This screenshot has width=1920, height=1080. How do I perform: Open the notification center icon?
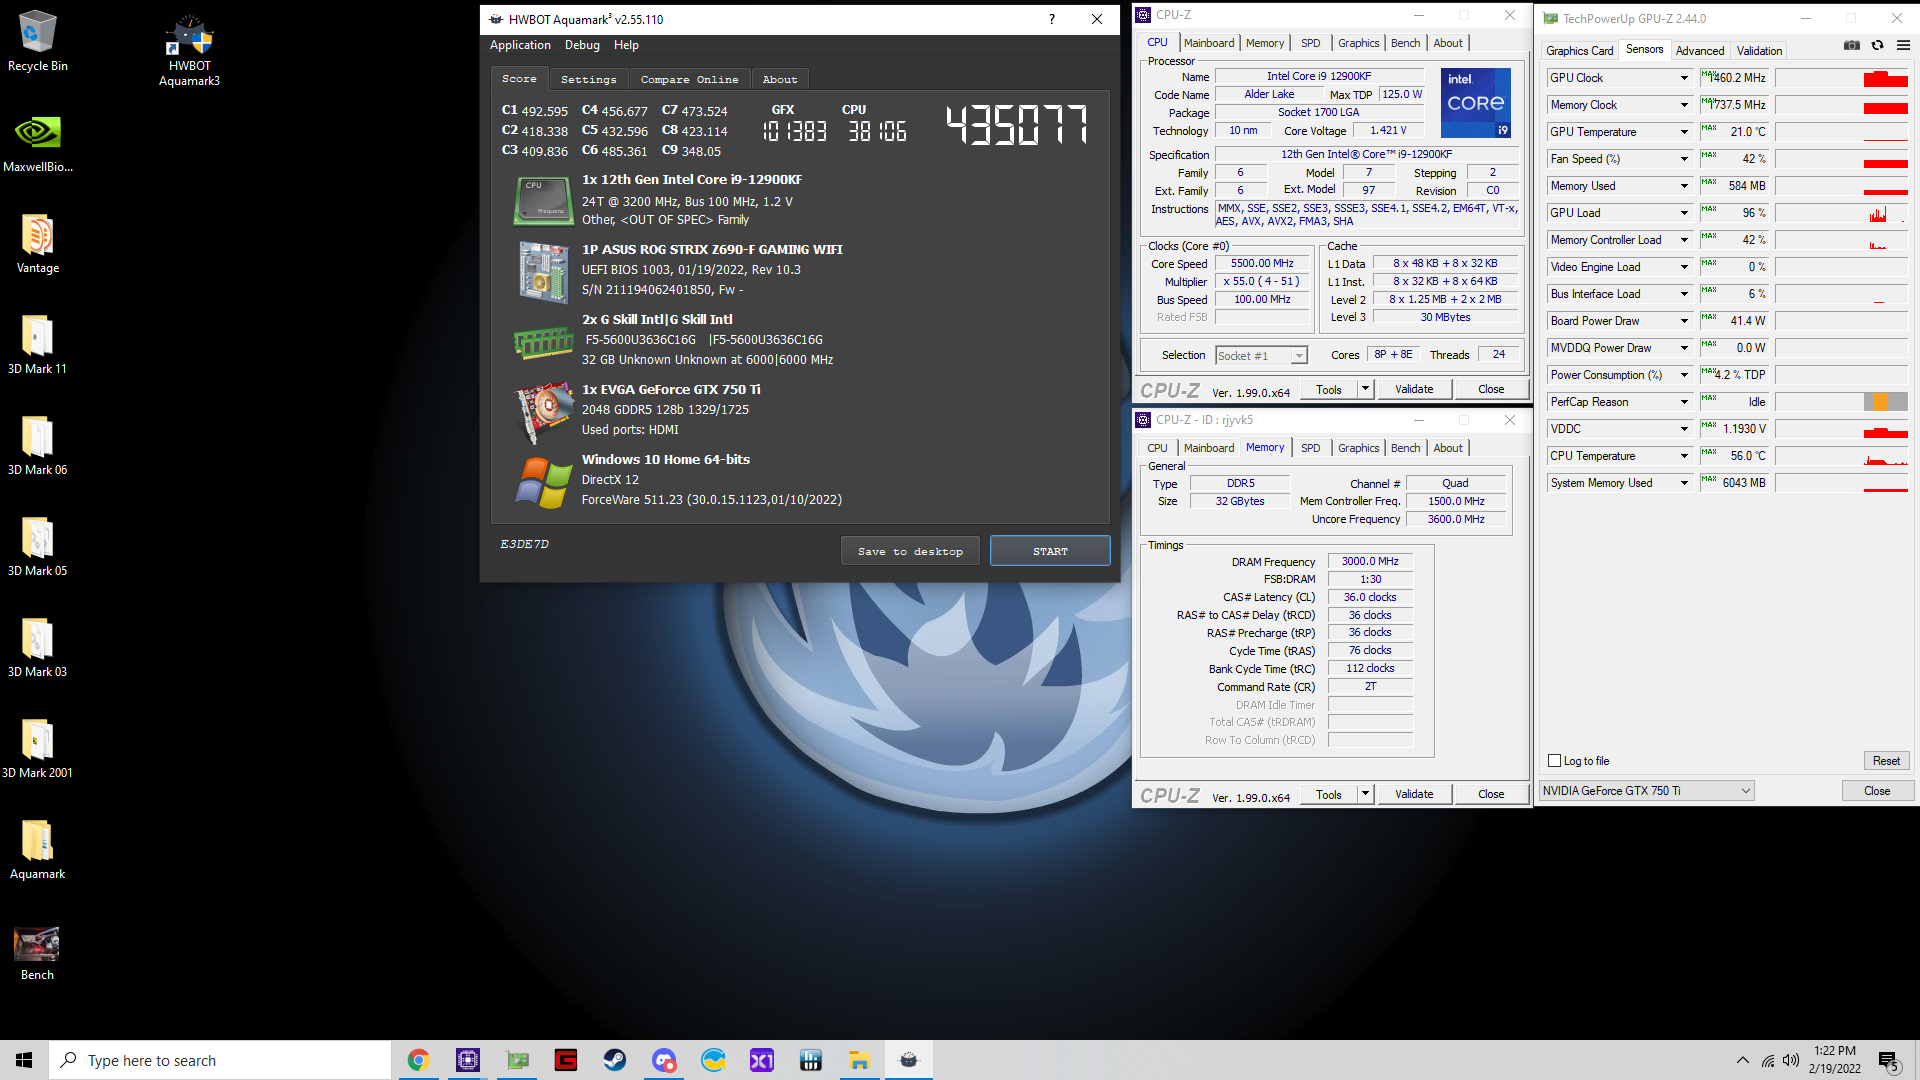pos(1889,1061)
